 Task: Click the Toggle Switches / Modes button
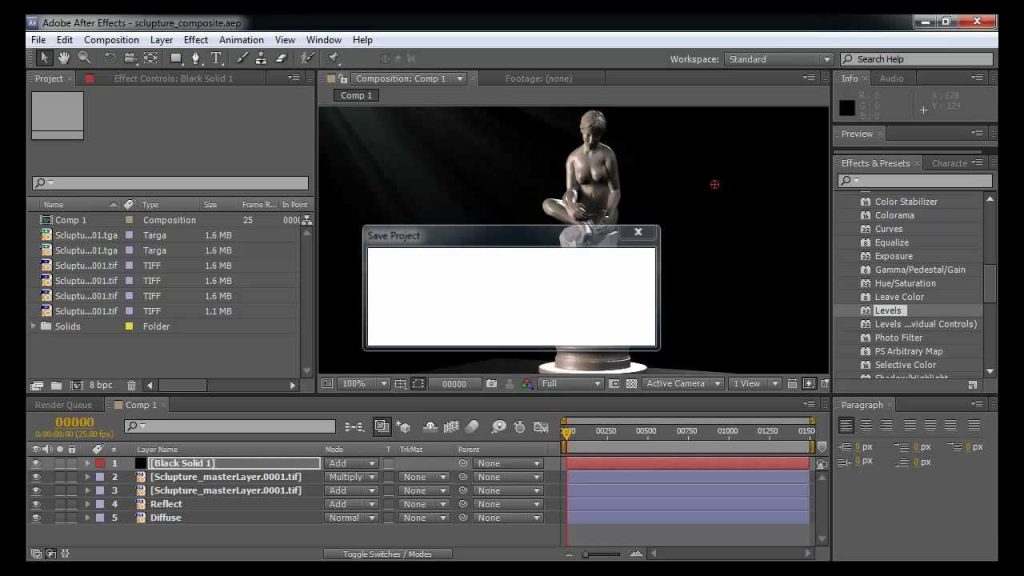coord(387,554)
